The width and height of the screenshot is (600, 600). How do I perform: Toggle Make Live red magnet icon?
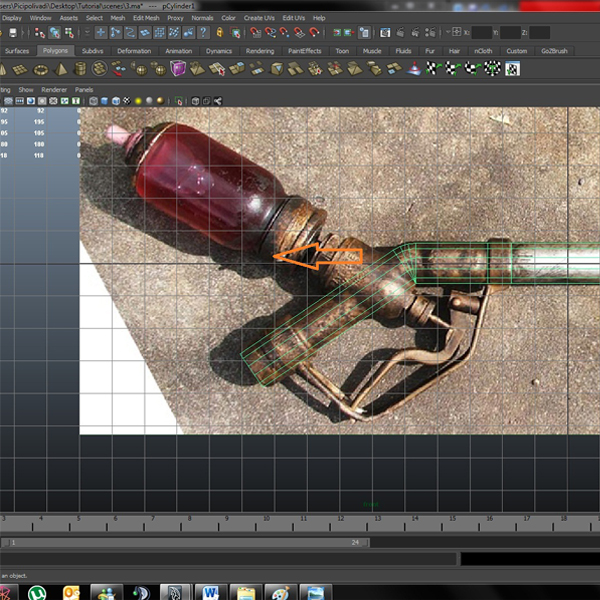tap(314, 33)
